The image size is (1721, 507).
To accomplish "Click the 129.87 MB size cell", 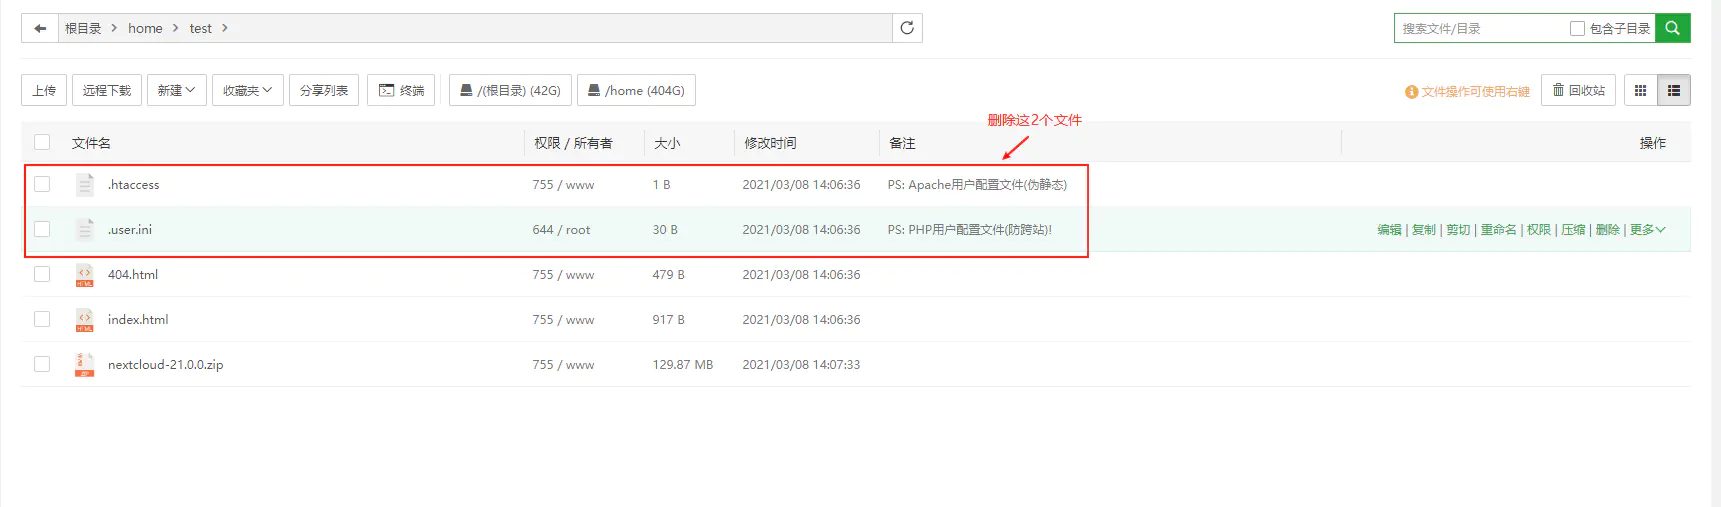I will click(683, 365).
